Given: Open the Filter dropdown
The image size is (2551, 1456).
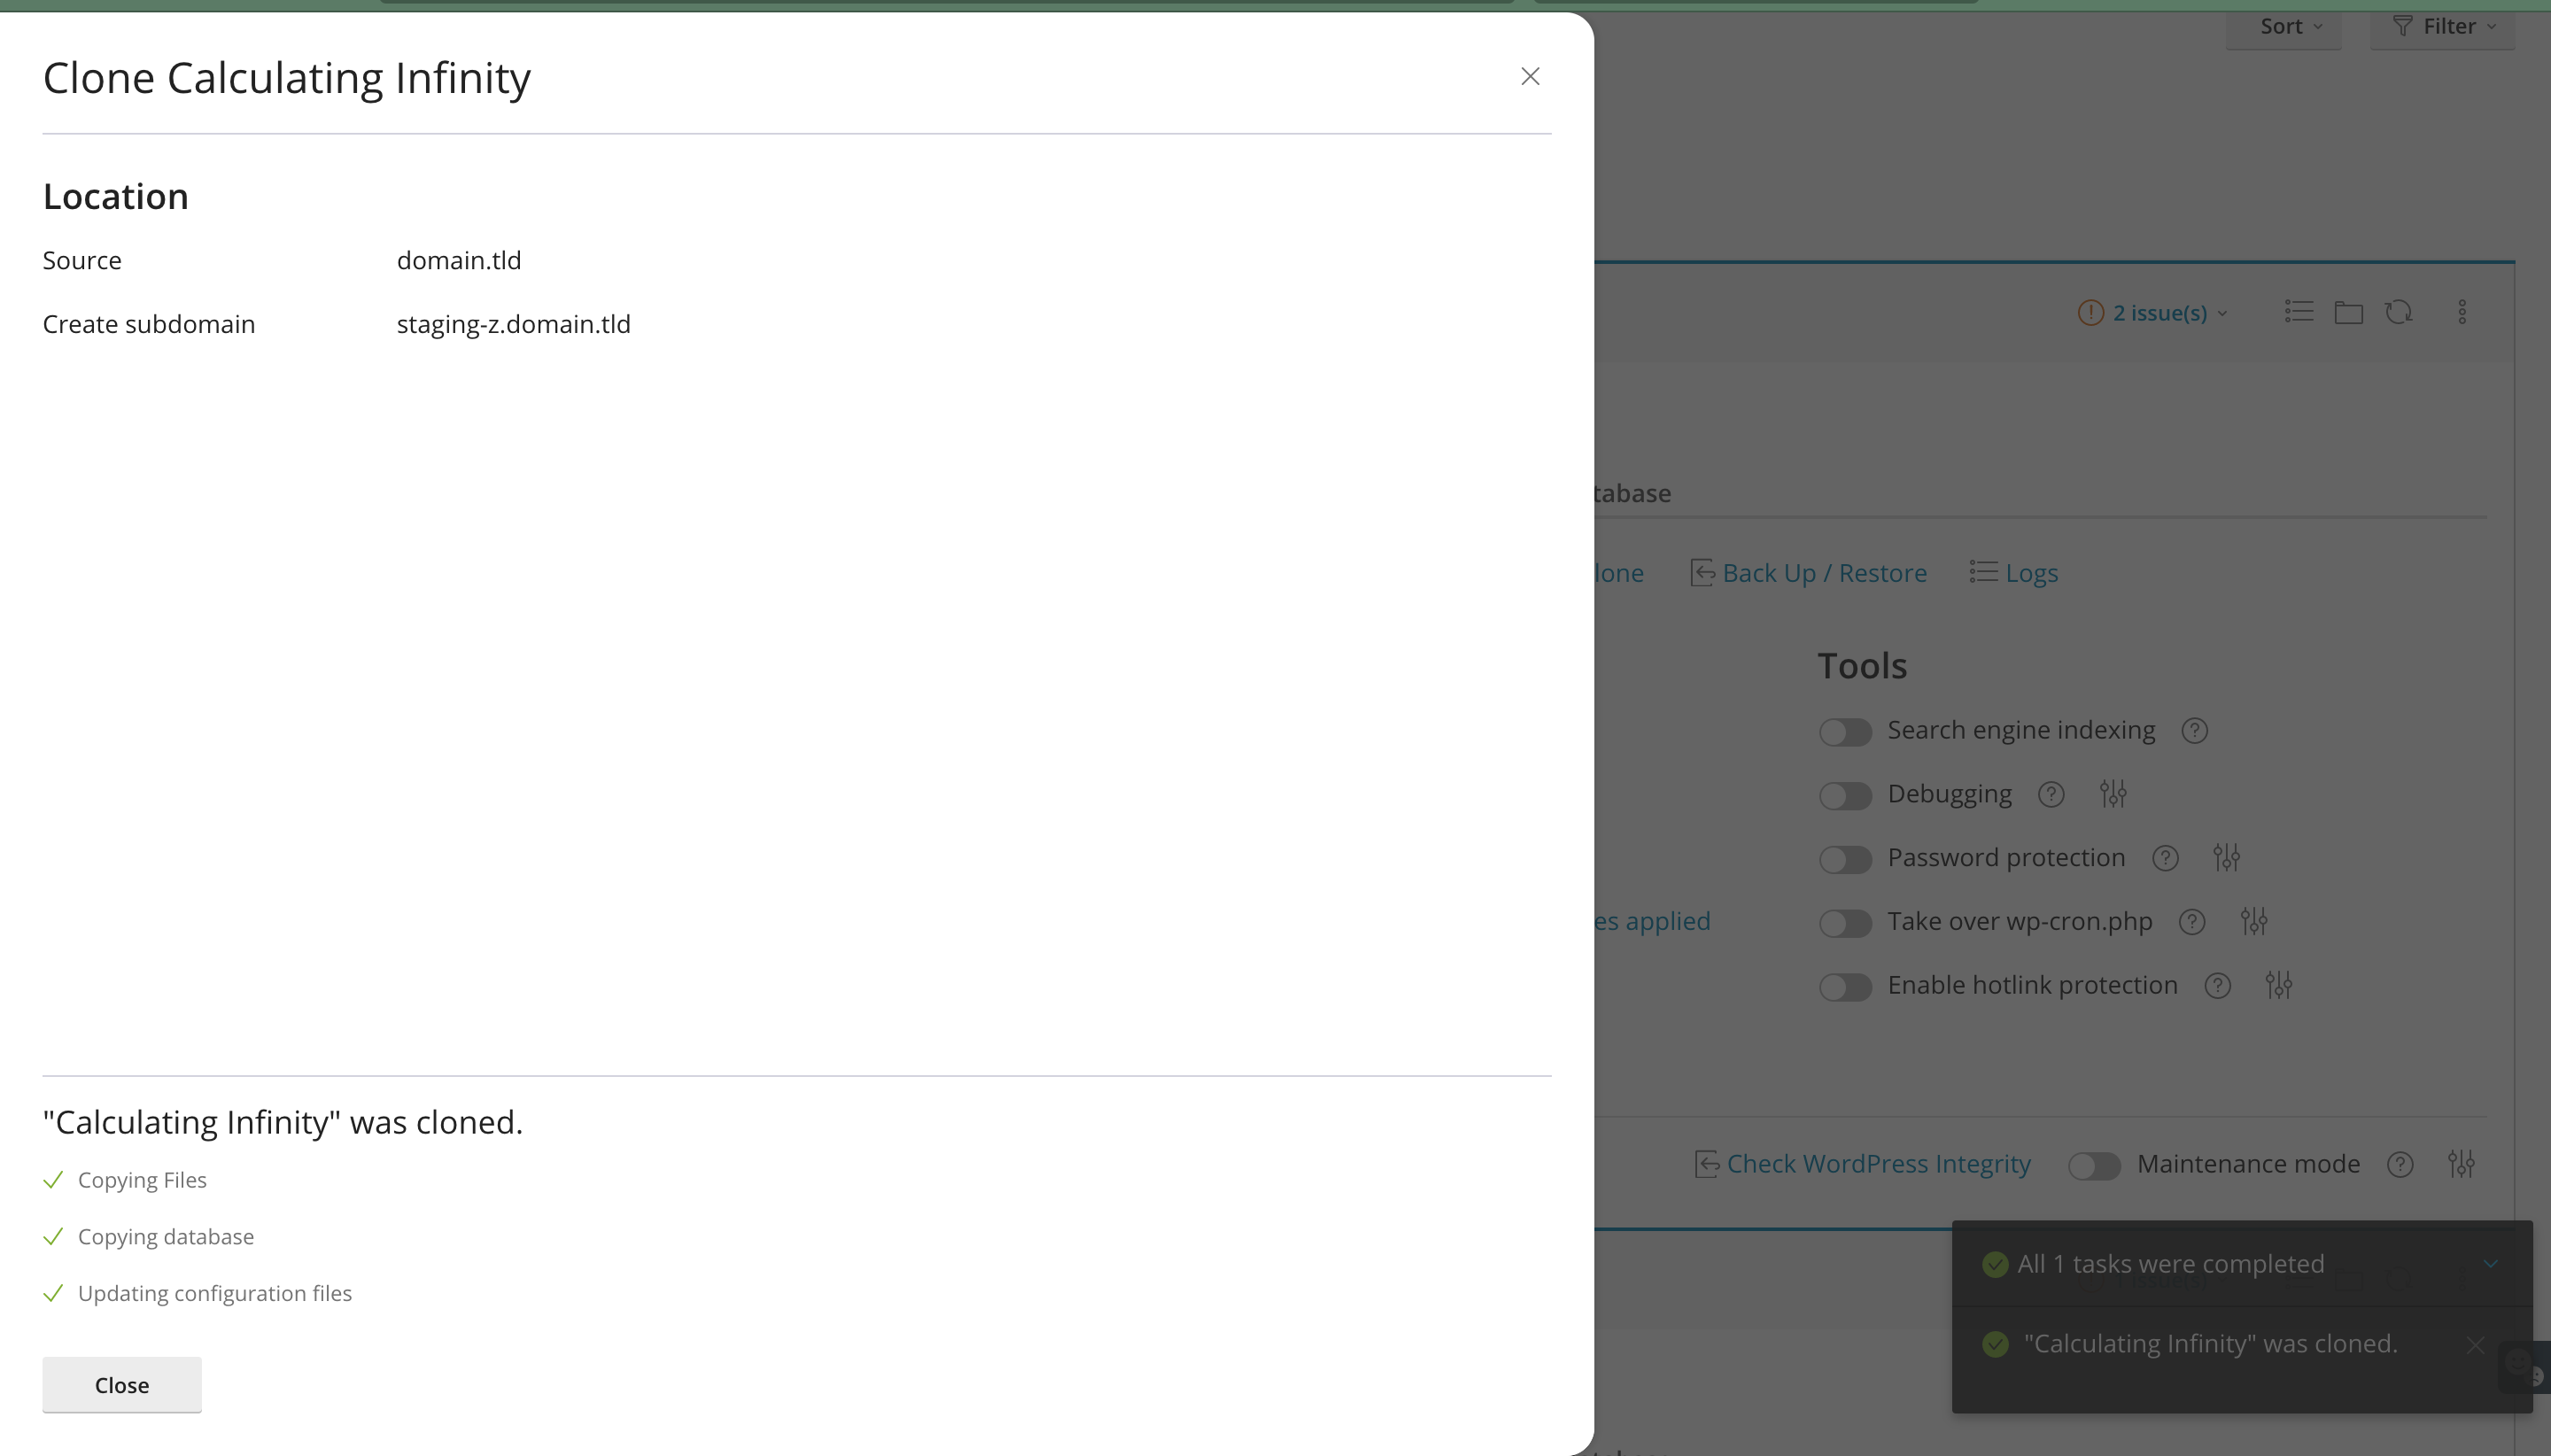Looking at the screenshot, I should click(x=2443, y=27).
